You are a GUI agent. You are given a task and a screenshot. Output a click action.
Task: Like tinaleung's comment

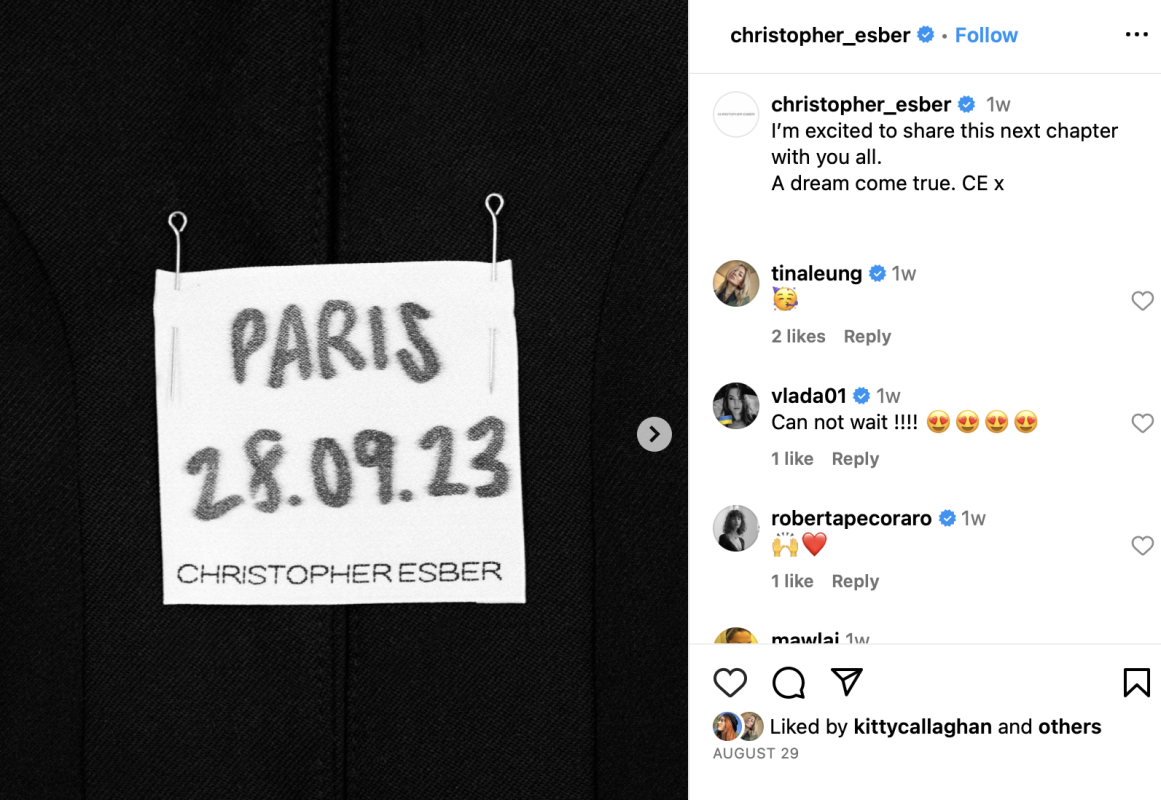(x=1142, y=301)
